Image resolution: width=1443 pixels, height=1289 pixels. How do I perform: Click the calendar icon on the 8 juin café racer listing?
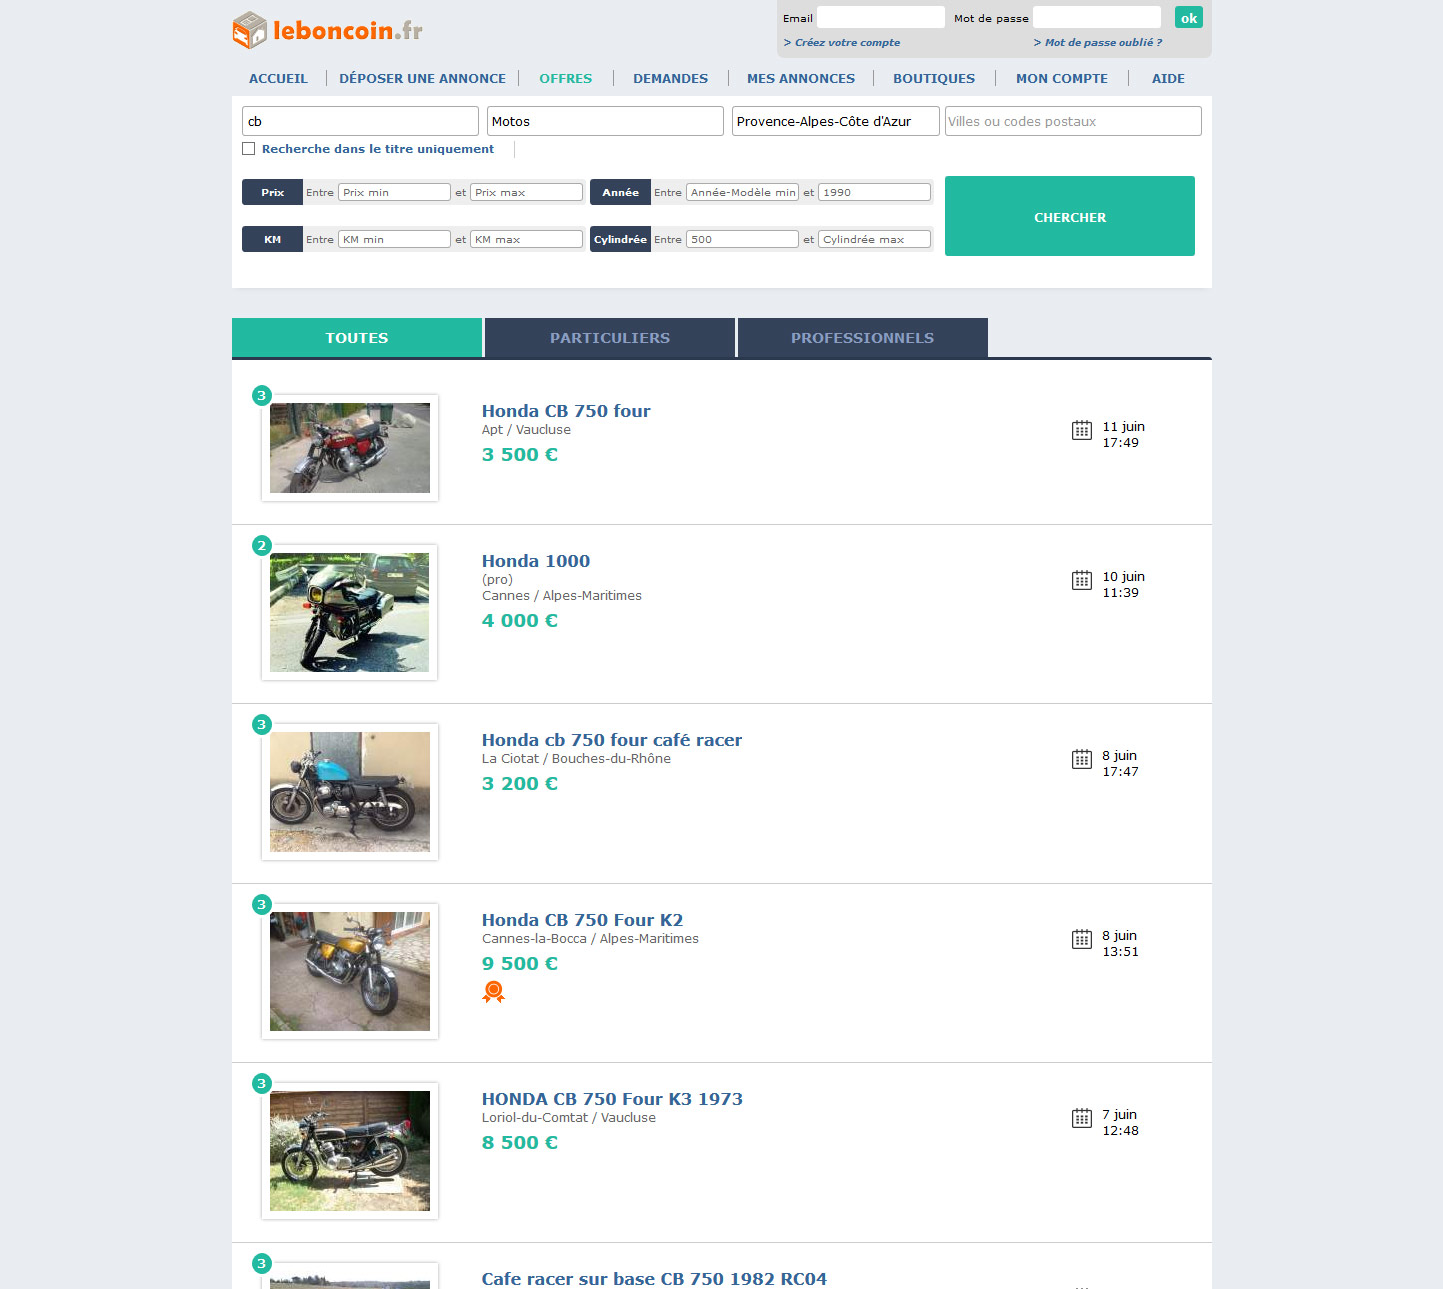1081,759
